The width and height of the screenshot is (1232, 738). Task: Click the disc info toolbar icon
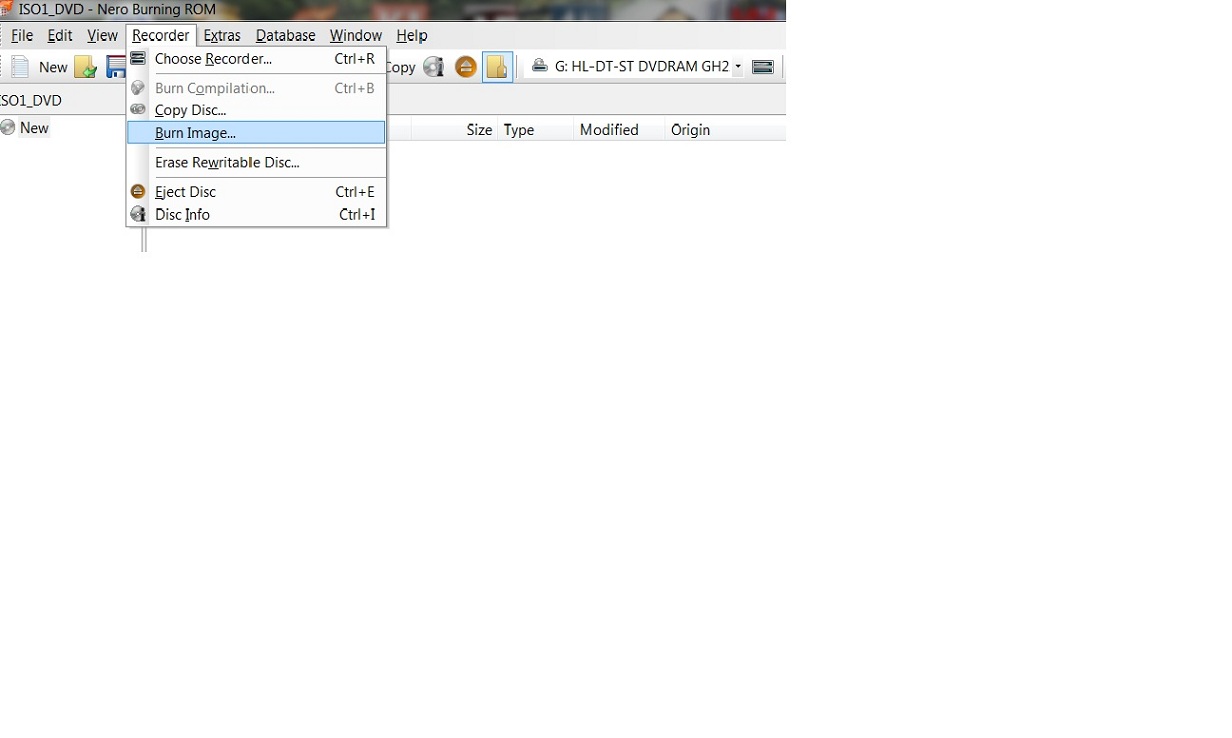(x=433, y=67)
